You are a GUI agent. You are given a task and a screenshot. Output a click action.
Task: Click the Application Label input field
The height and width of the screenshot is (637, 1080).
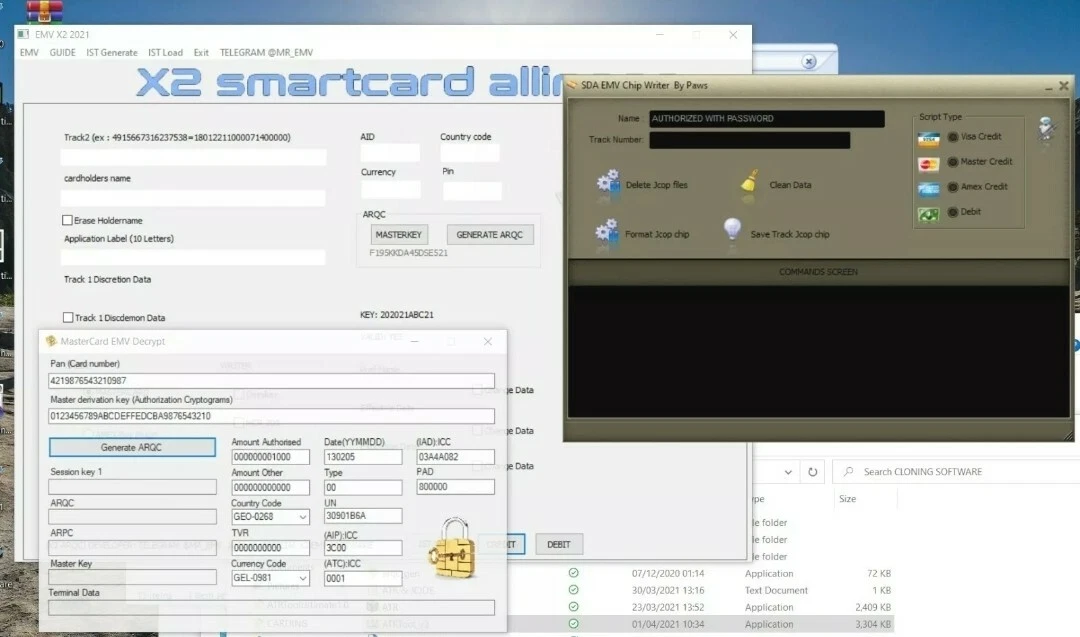coord(193,258)
